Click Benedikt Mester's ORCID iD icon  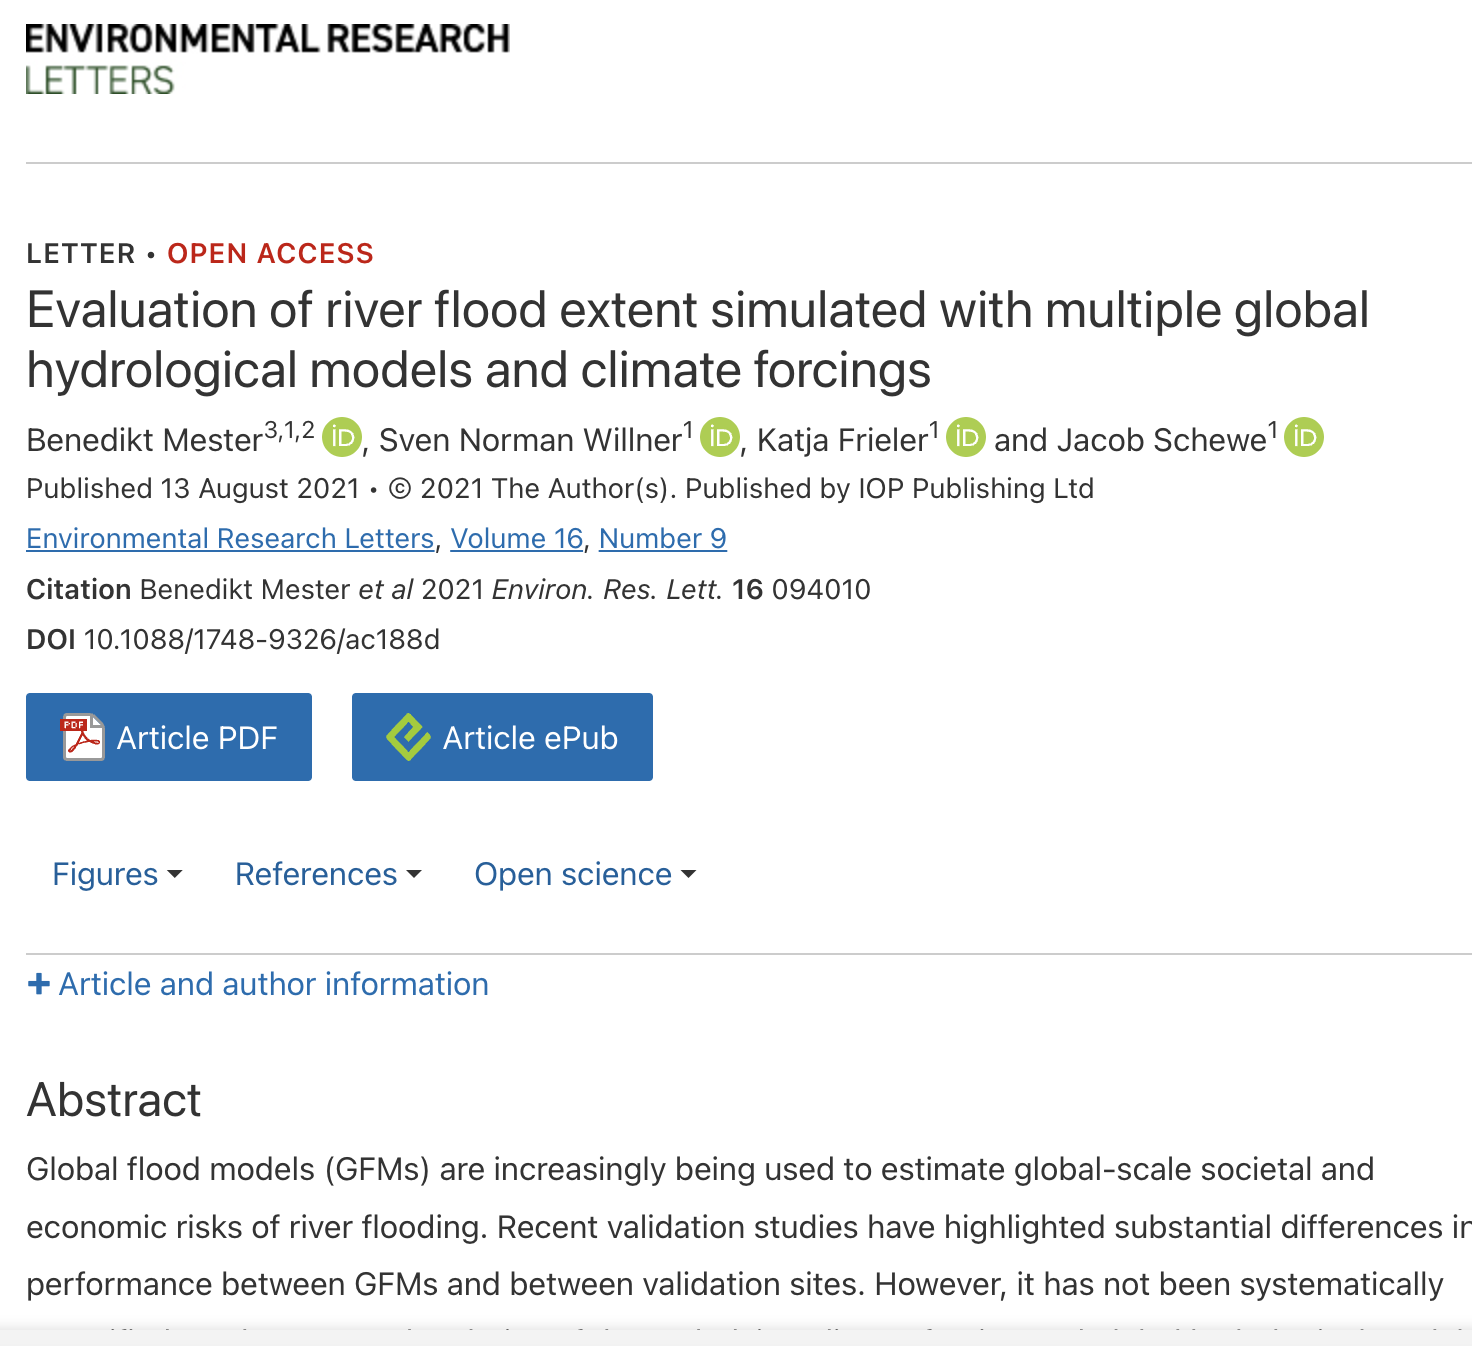341,437
